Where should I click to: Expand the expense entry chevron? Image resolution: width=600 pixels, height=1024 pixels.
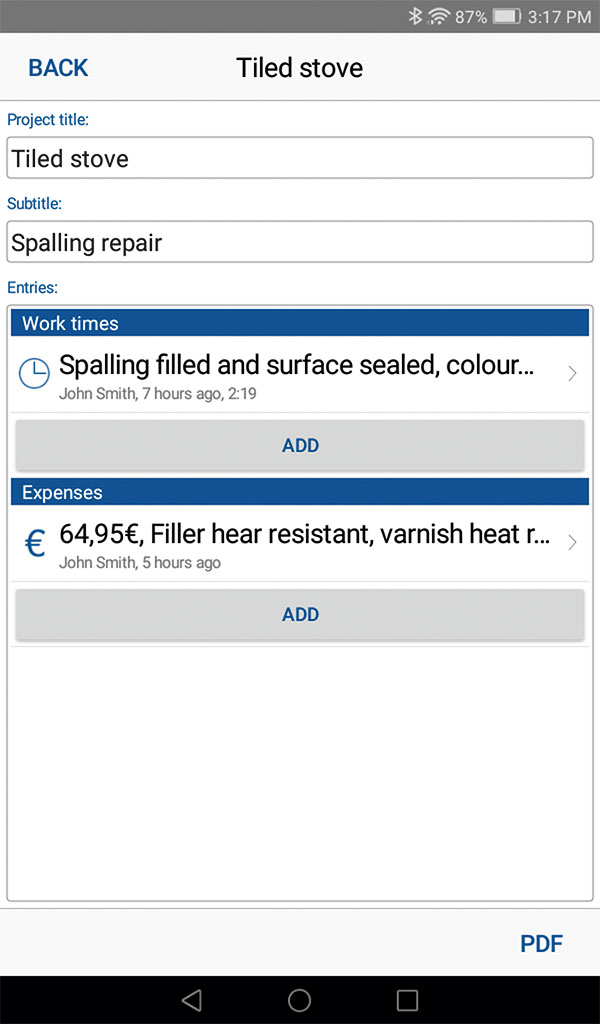[x=572, y=543]
